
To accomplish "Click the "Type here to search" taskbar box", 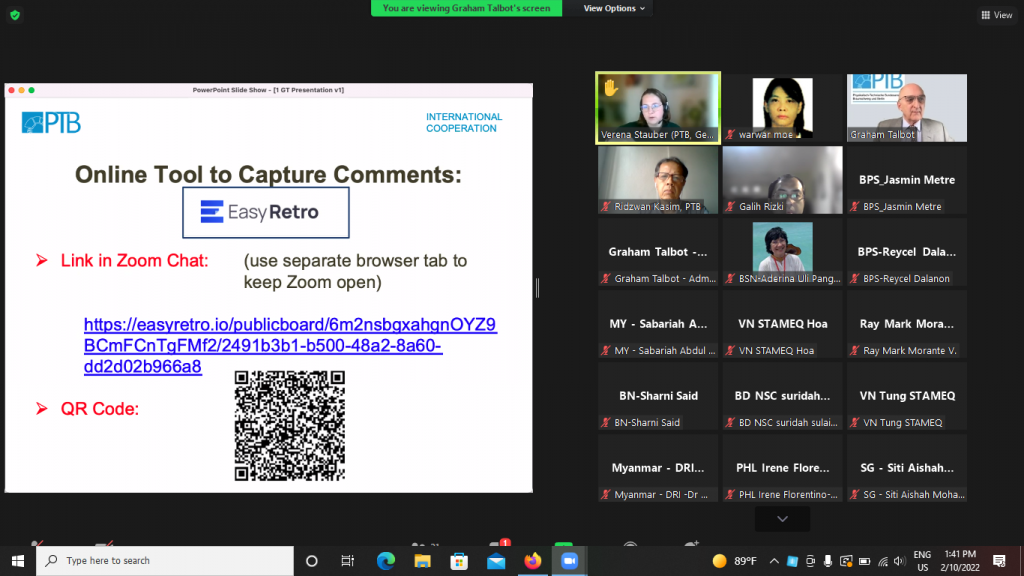I will pos(165,560).
